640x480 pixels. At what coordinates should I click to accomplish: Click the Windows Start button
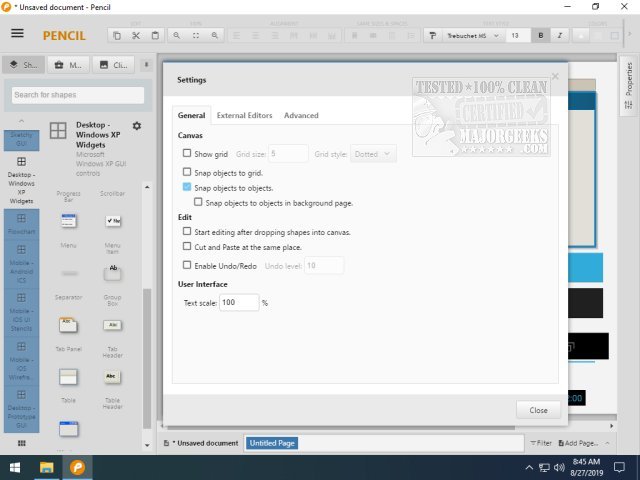click(15, 467)
